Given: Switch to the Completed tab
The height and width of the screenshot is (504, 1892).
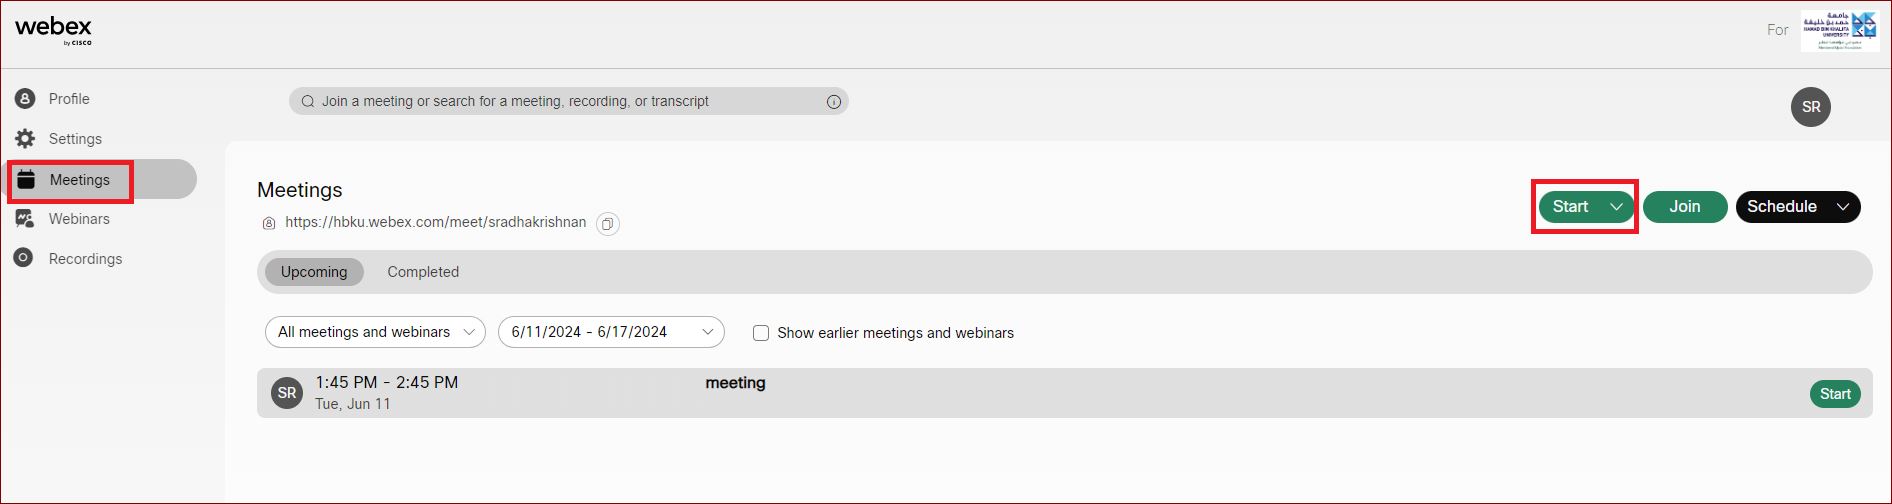Looking at the screenshot, I should [423, 272].
